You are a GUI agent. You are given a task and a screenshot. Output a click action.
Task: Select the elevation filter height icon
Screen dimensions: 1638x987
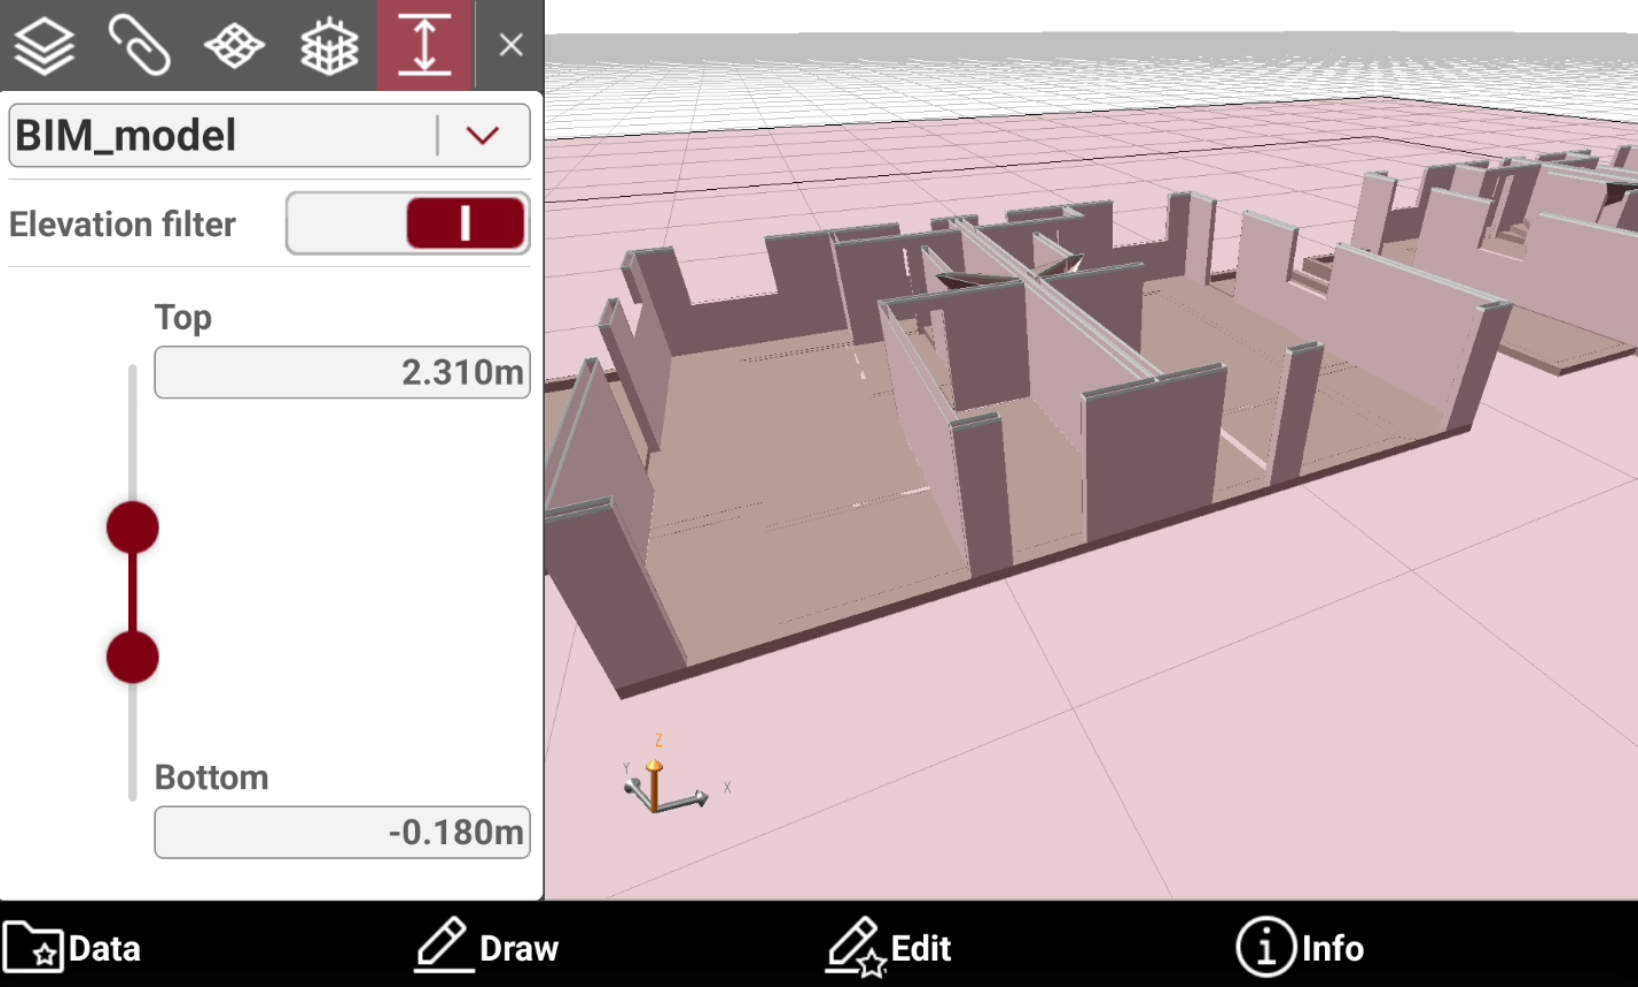click(x=425, y=45)
